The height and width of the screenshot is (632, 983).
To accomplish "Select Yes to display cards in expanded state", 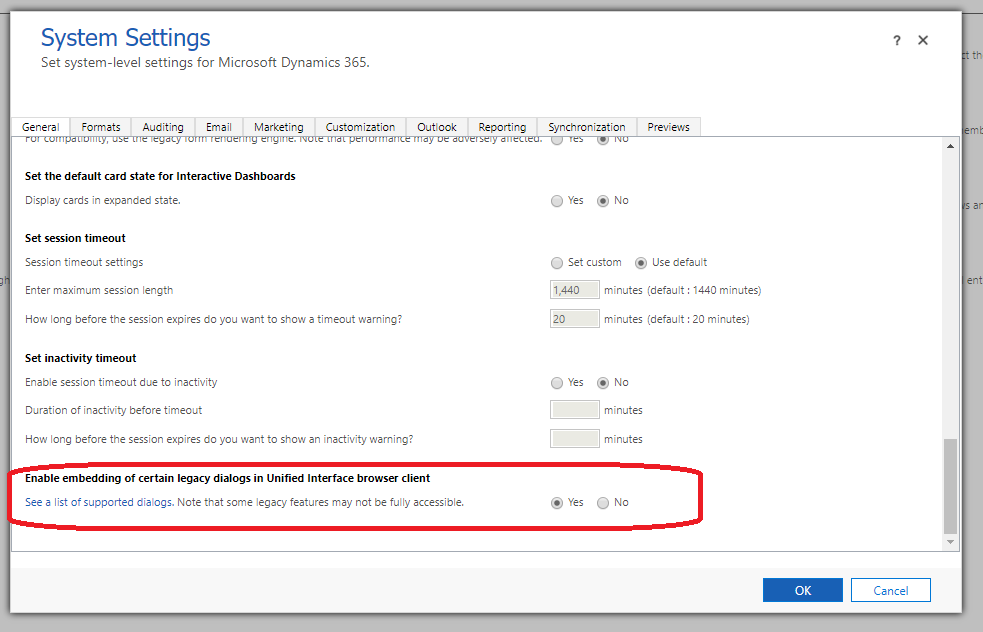I will [x=557, y=200].
